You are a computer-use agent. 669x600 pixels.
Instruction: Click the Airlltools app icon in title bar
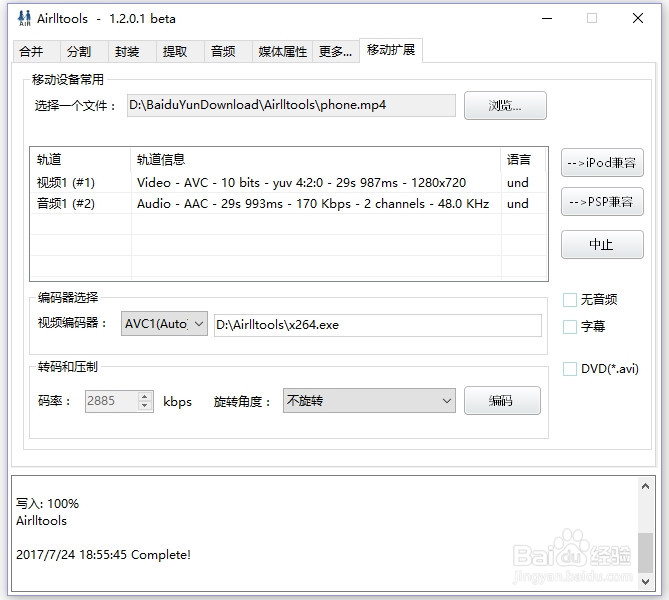[x=24, y=18]
